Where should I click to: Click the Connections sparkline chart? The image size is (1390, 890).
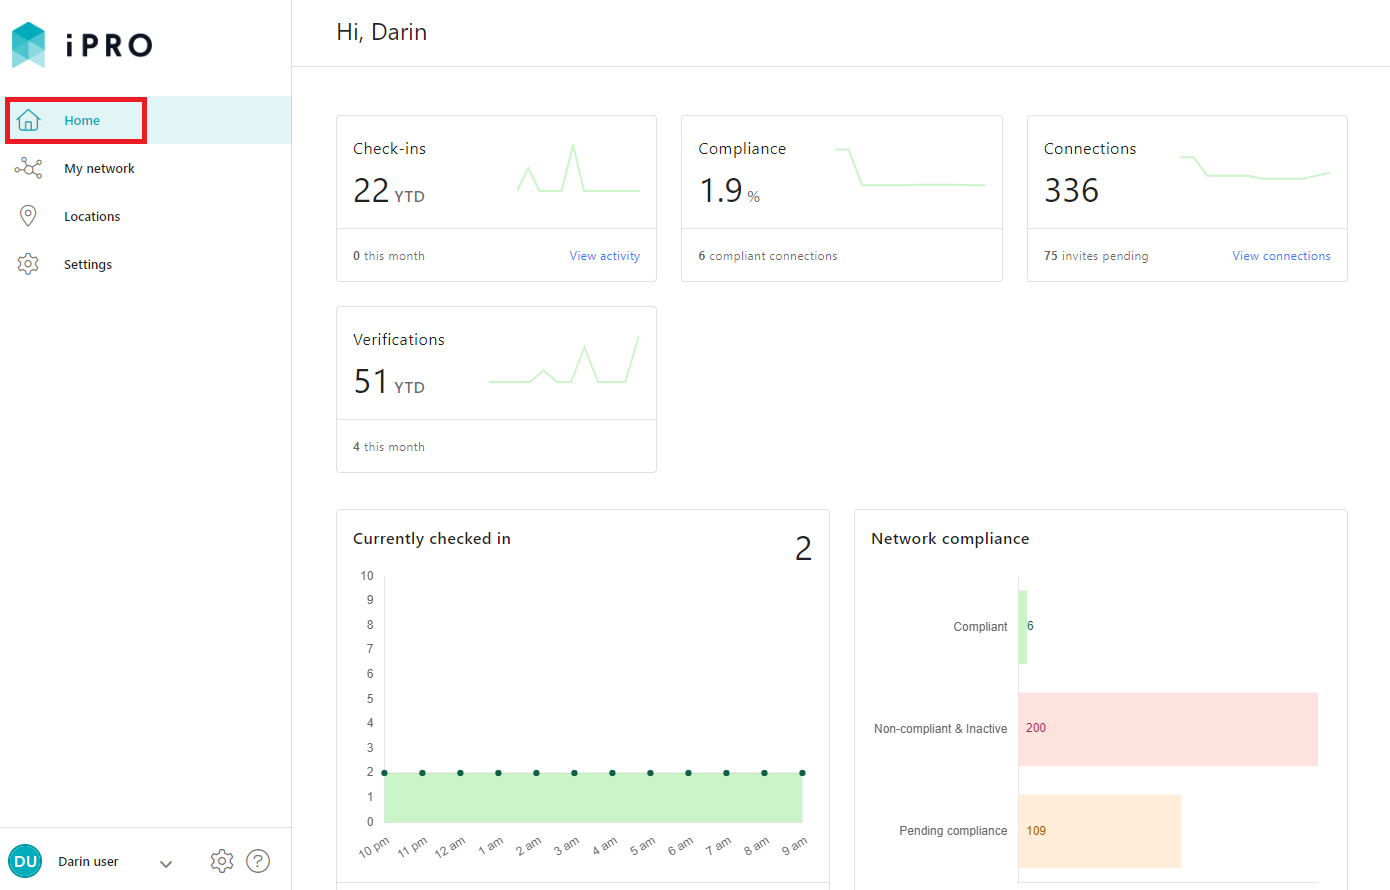coord(1255,167)
